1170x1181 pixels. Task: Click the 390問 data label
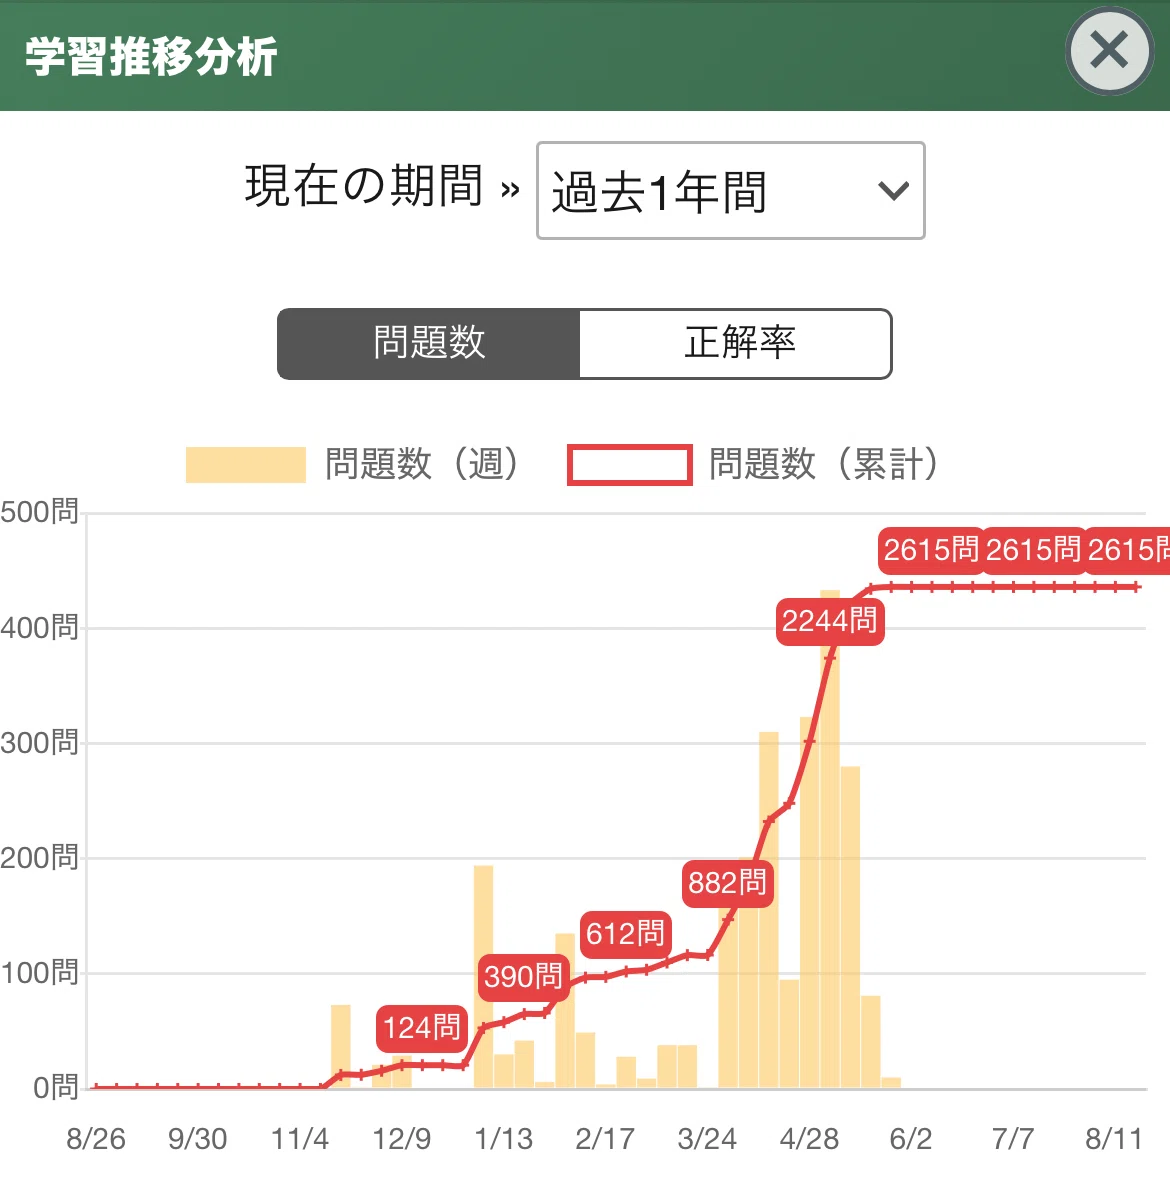point(524,977)
